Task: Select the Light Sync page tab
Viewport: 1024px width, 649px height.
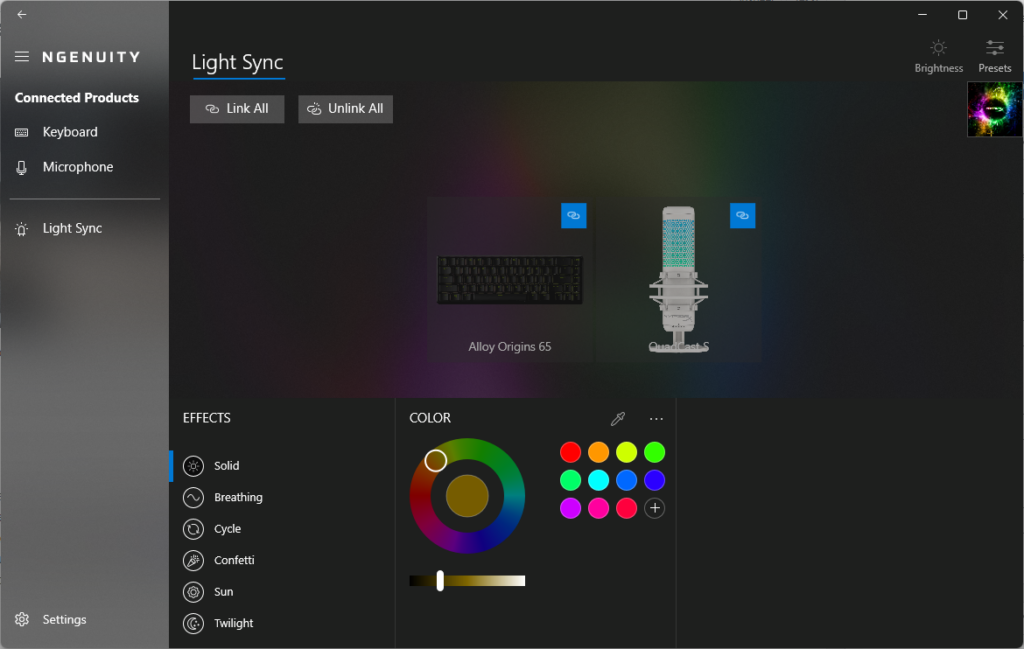Action: (x=238, y=63)
